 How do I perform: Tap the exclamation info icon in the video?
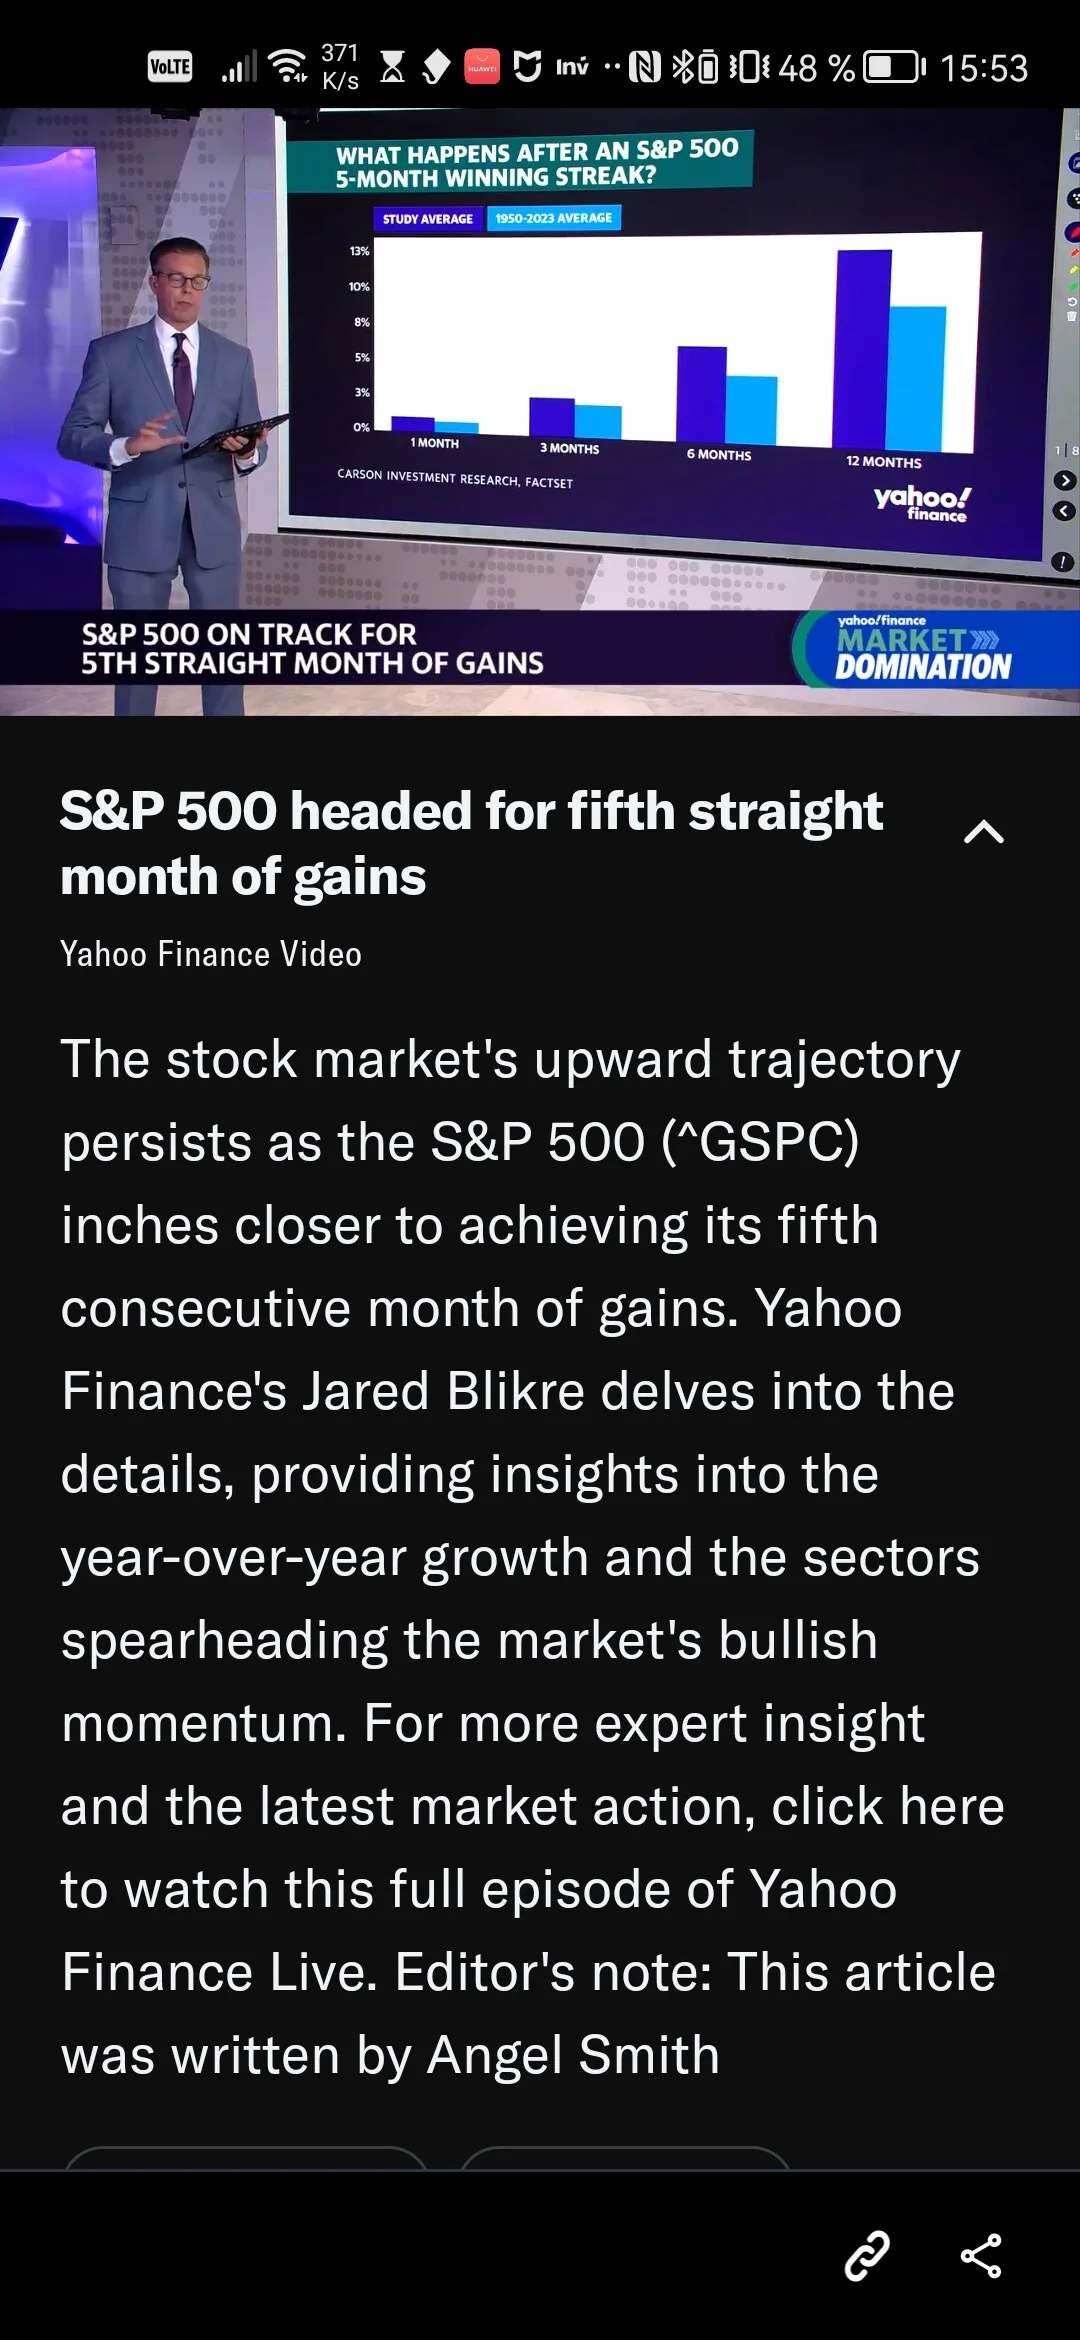[1063, 562]
